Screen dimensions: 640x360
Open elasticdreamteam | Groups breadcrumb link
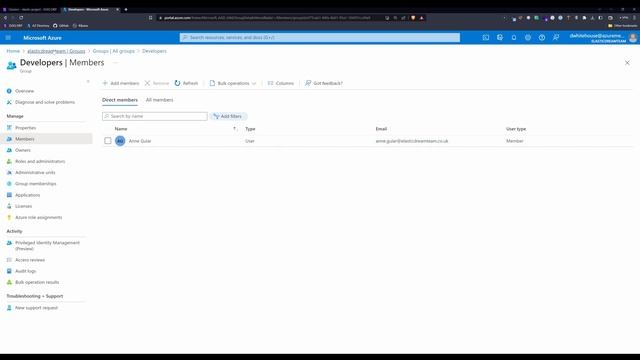56,51
